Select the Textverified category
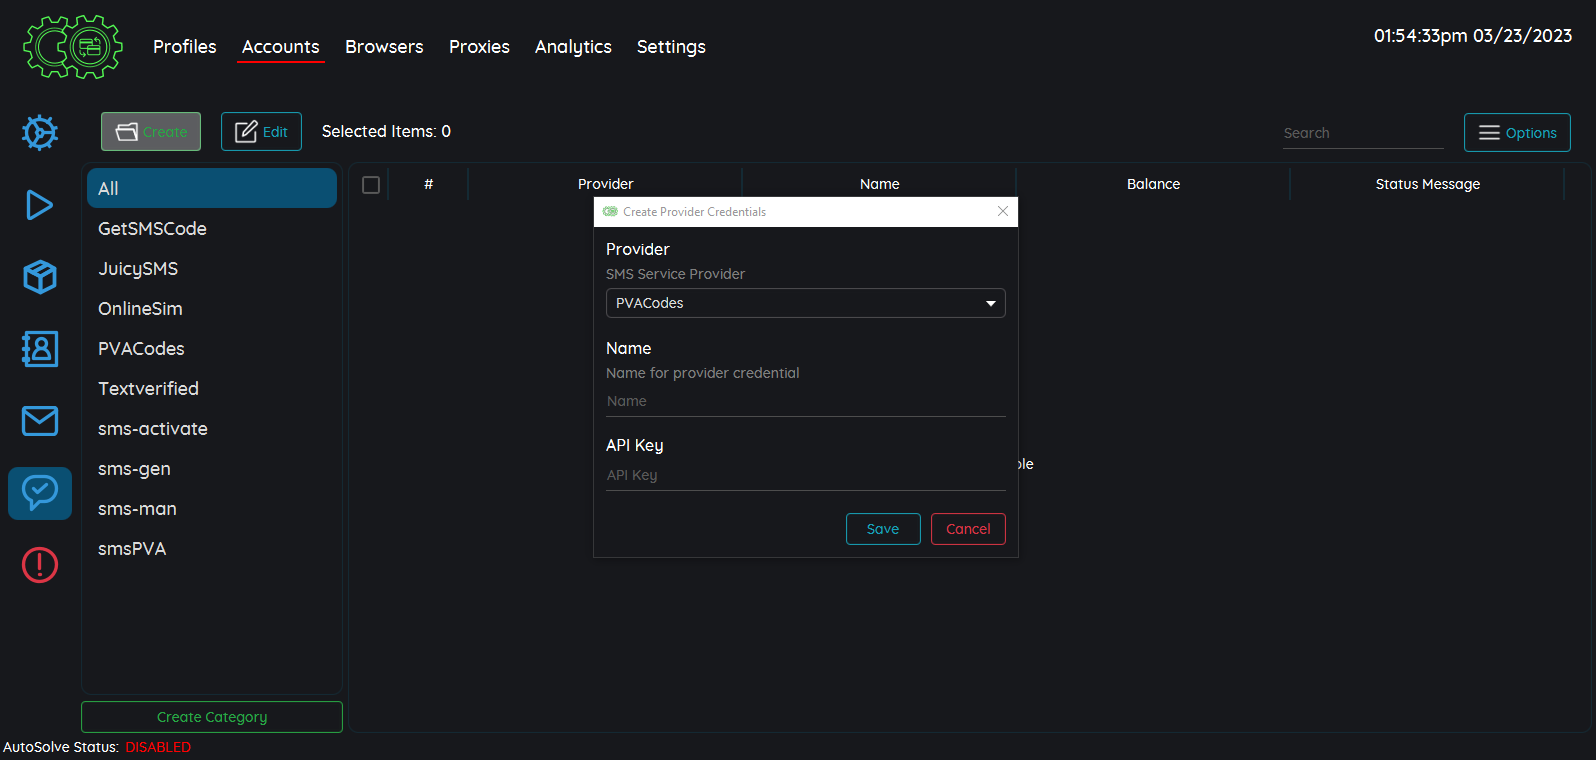The height and width of the screenshot is (760, 1596). pyautogui.click(x=212, y=388)
